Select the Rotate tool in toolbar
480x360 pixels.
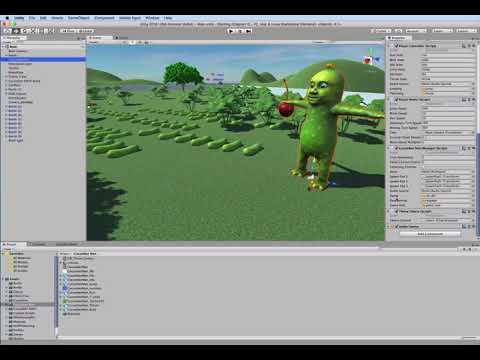[24, 31]
